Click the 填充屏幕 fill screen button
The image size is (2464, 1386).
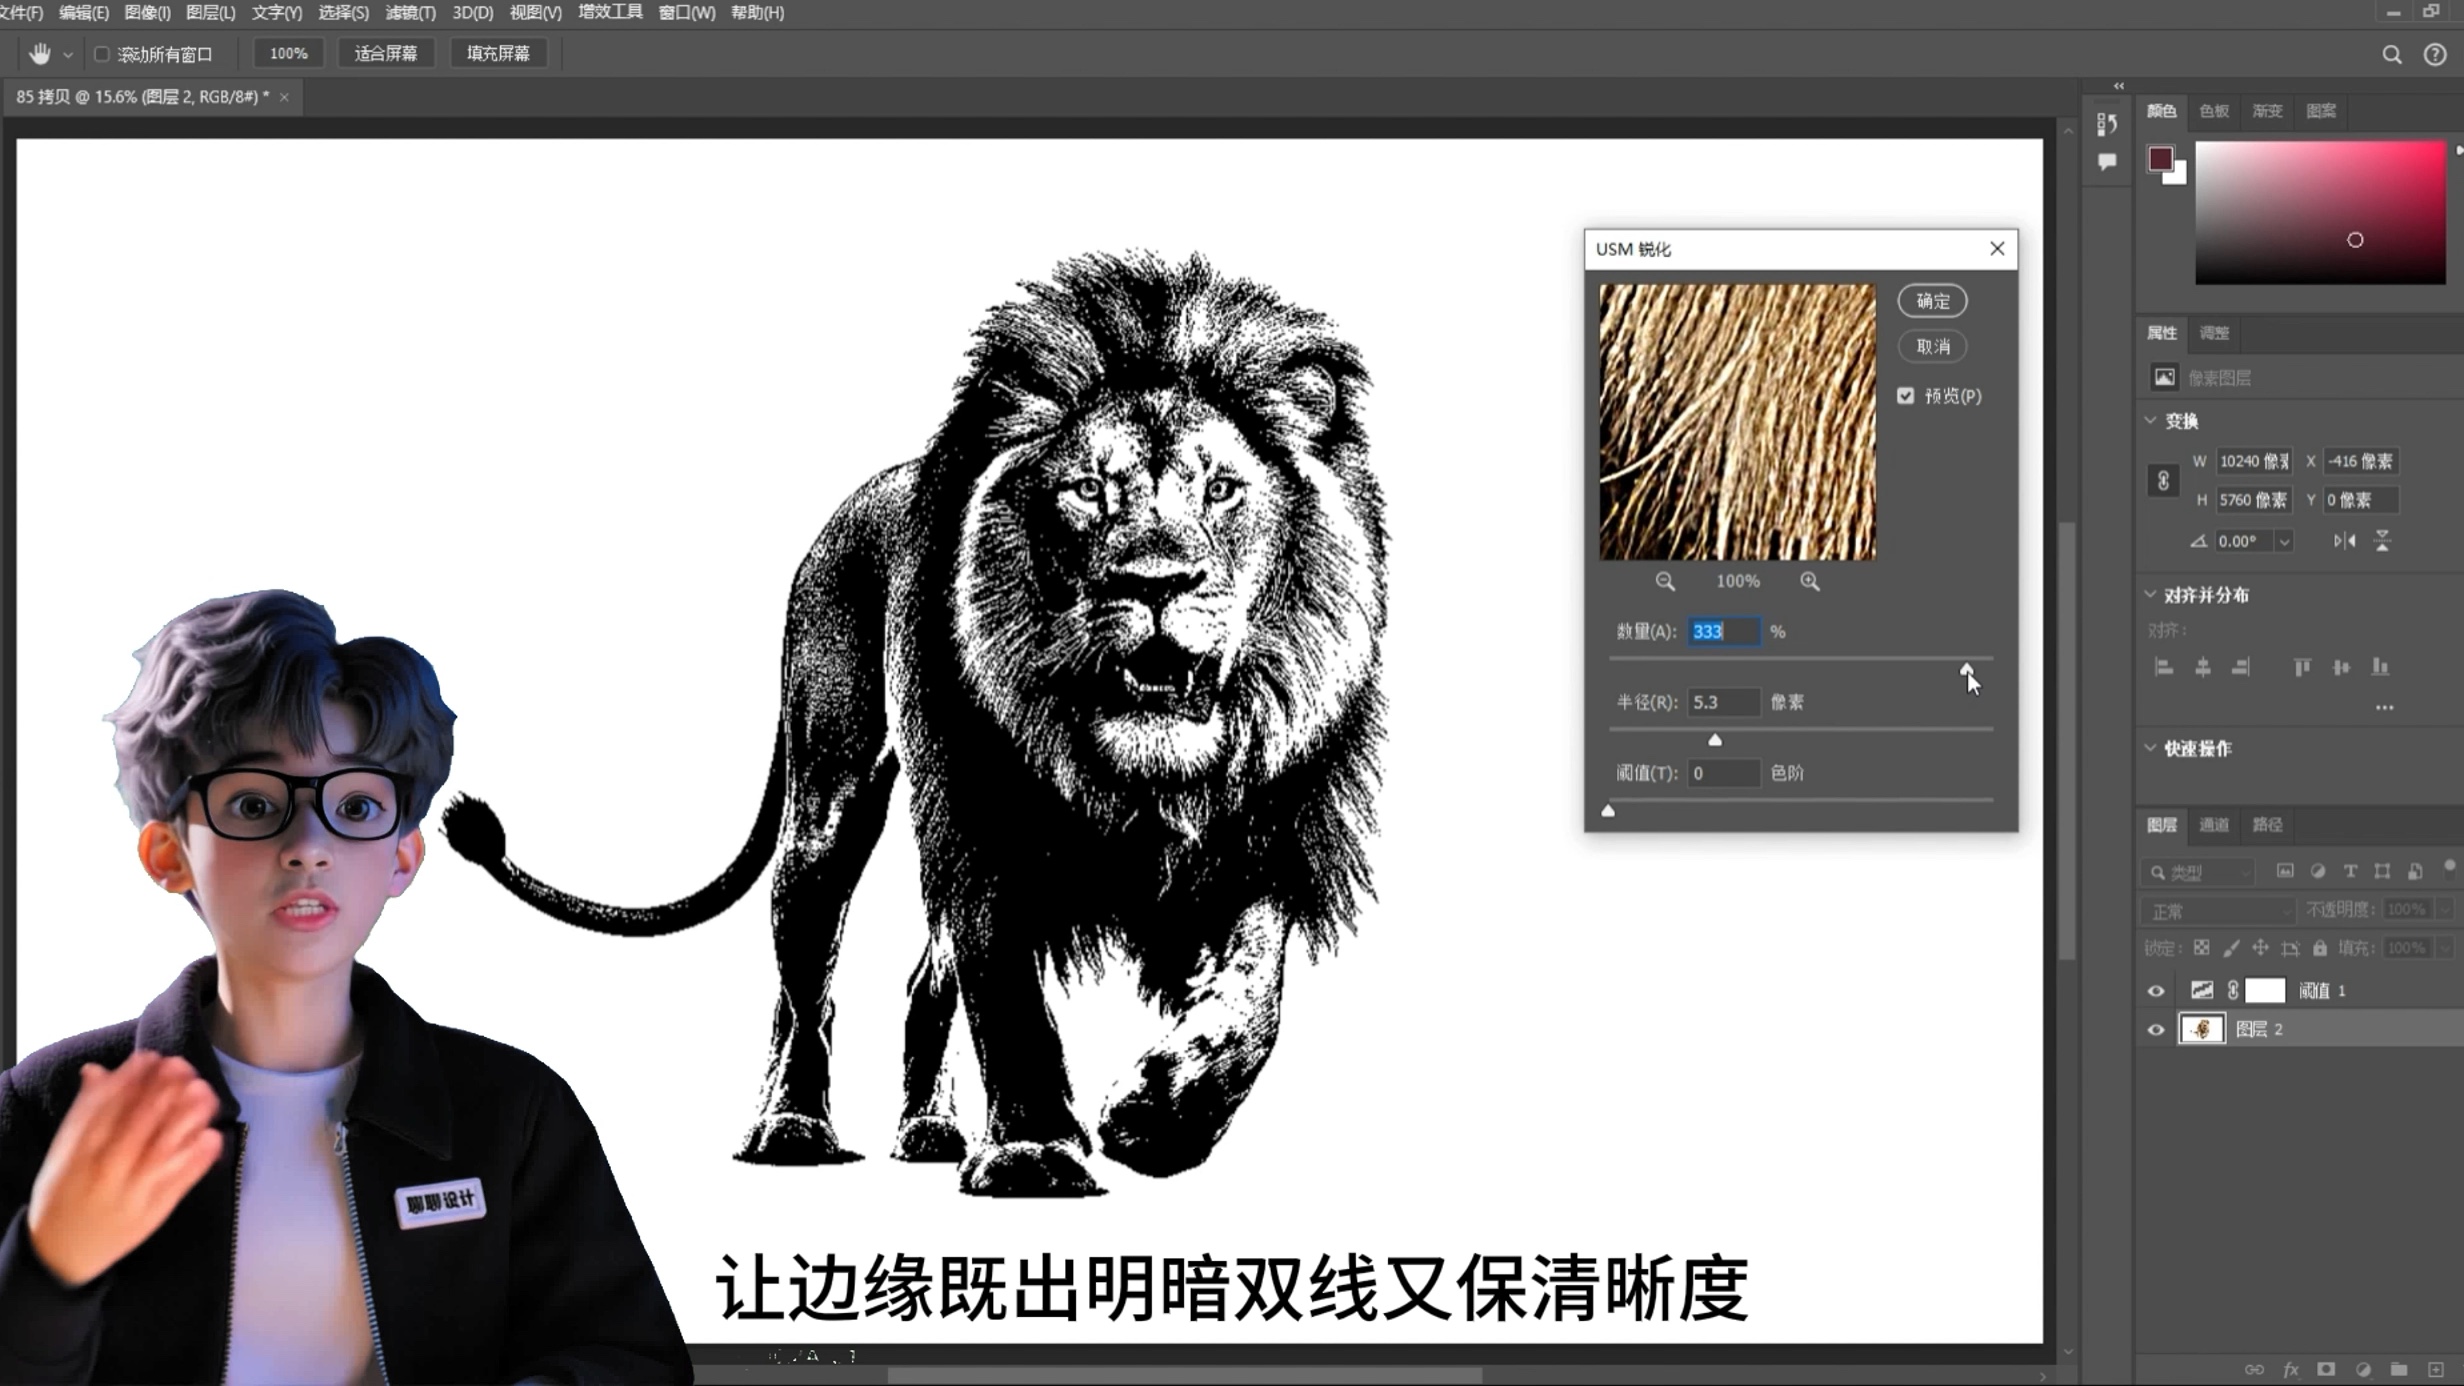pyautogui.click(x=498, y=54)
